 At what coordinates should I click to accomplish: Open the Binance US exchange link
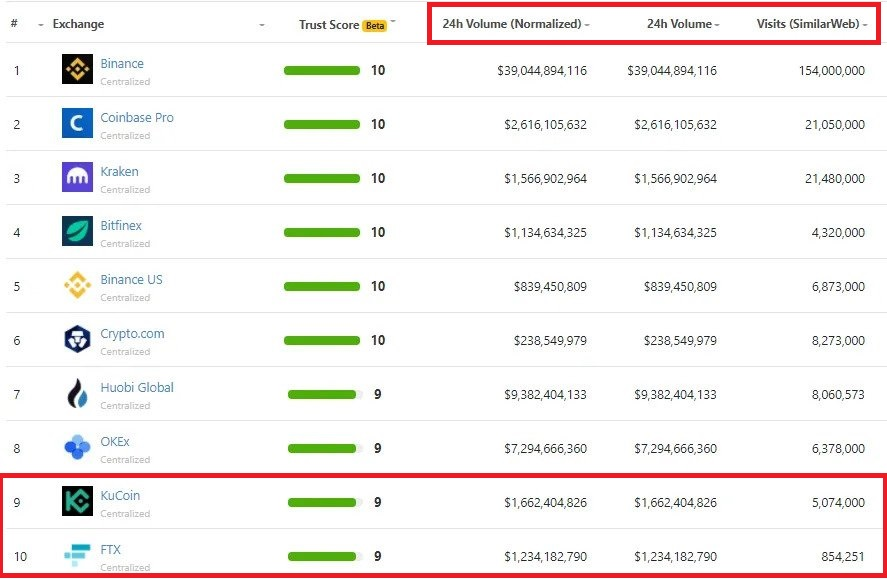(131, 279)
